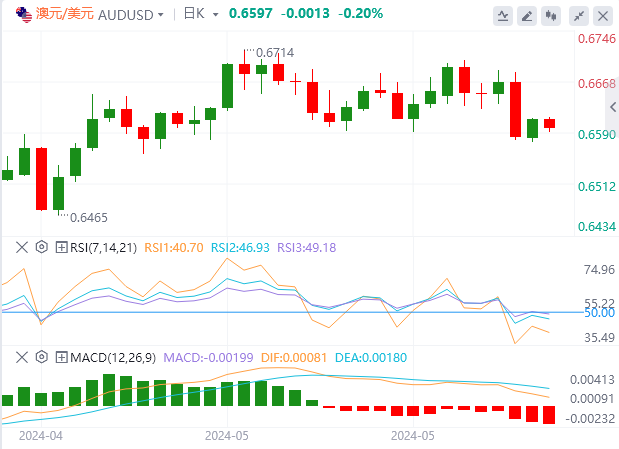Click the RSI 35.49 axis label
The image size is (619, 449).
[x=599, y=338]
